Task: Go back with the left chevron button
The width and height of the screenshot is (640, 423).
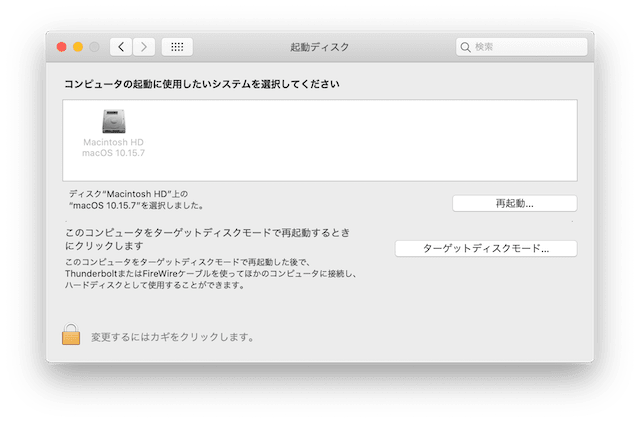Action: [x=121, y=47]
